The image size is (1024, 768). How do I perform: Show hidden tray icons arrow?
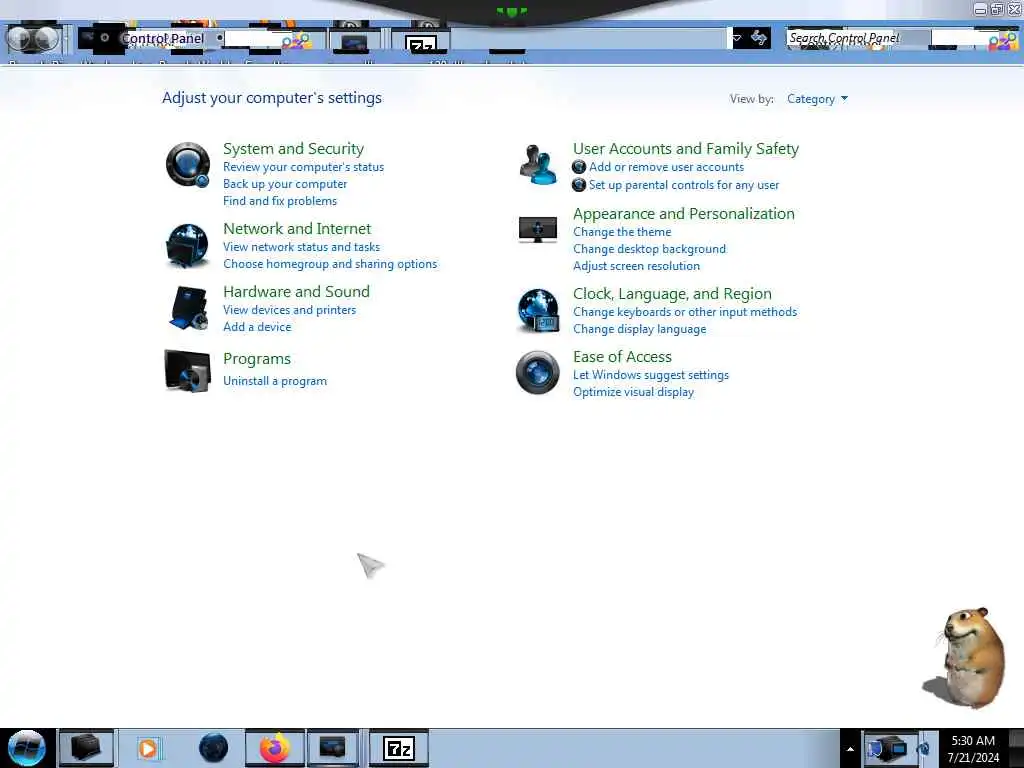(x=850, y=749)
